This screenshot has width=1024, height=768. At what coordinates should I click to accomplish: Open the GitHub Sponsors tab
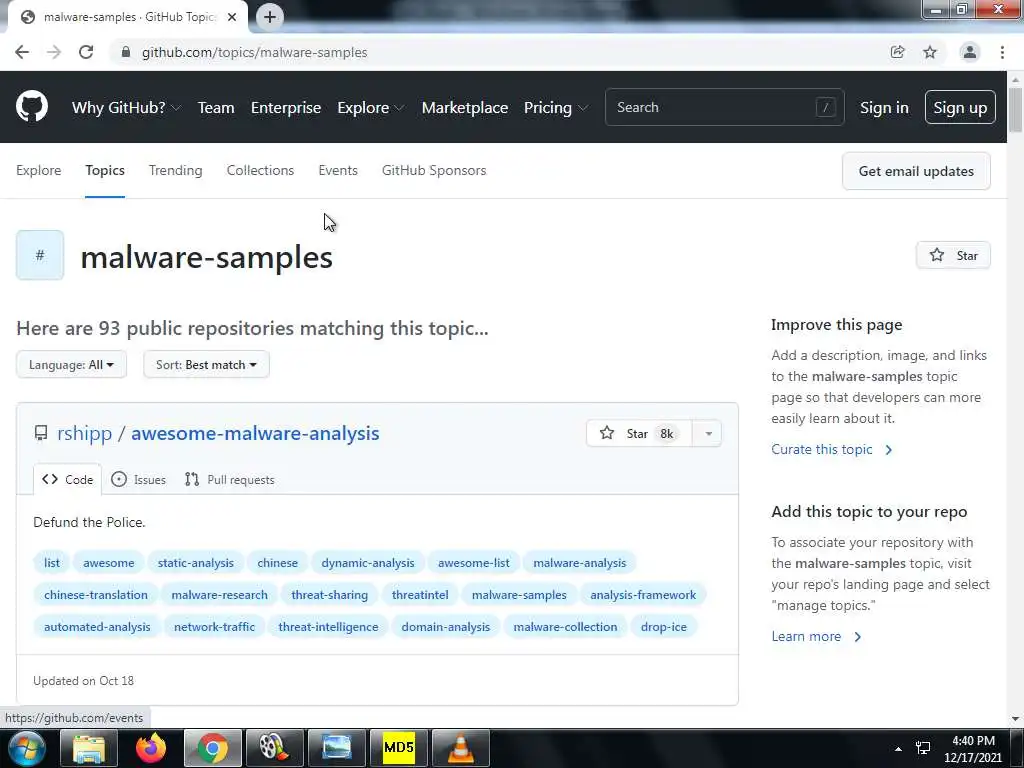[434, 170]
